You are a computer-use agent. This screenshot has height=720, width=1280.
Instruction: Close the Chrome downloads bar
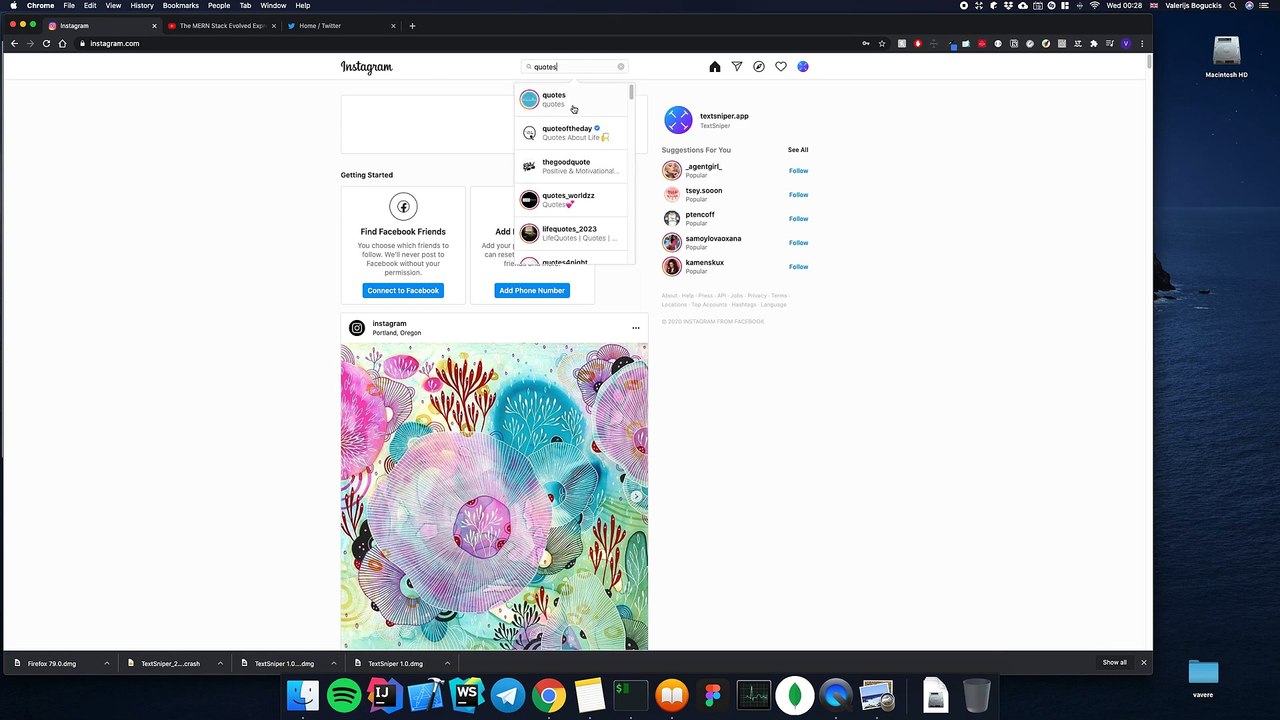tap(1144, 663)
